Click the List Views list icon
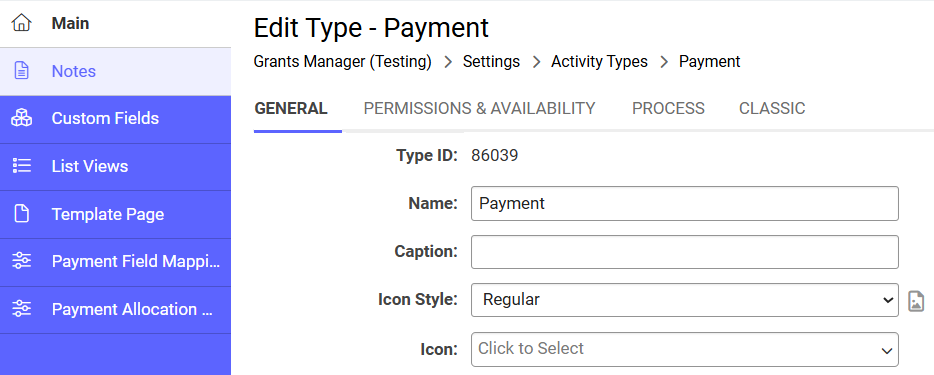The height and width of the screenshot is (375, 934). click(22, 166)
